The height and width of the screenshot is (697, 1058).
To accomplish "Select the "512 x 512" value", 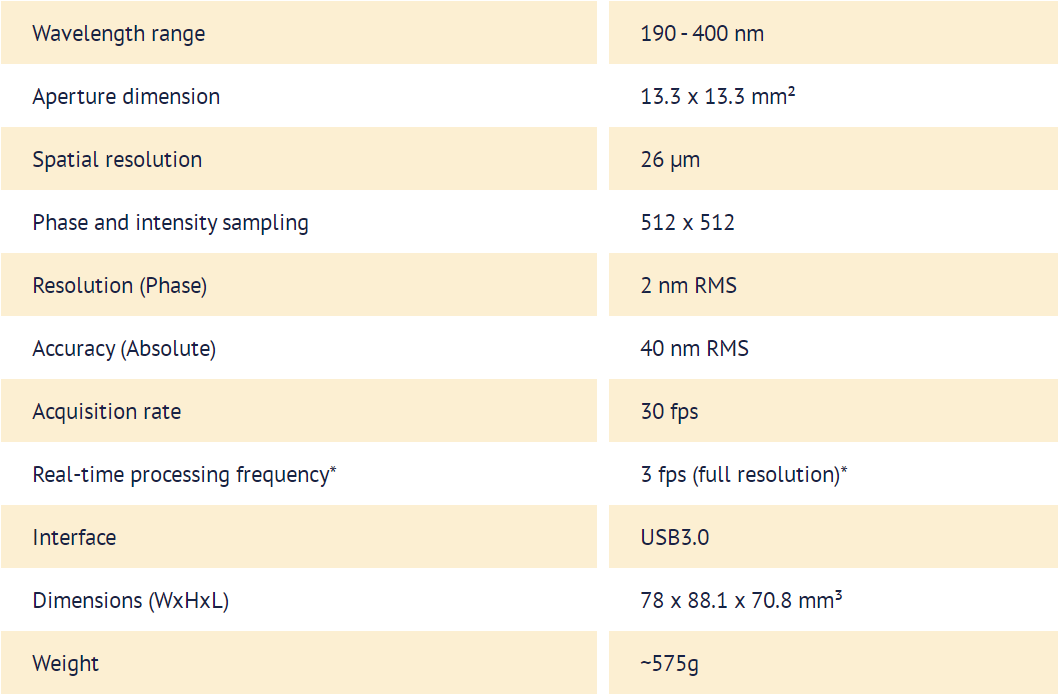I will (x=687, y=222).
